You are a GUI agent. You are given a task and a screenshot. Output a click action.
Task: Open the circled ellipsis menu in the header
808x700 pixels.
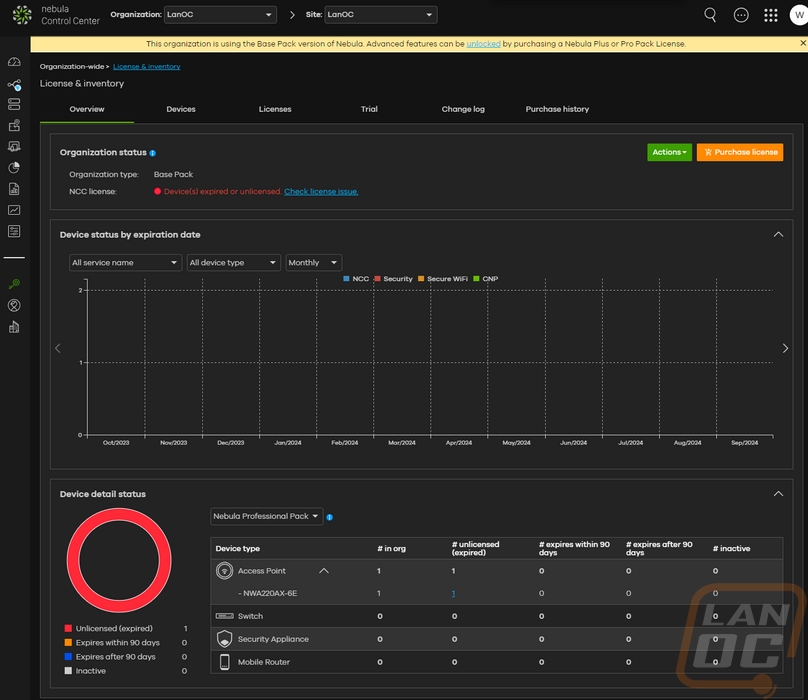click(741, 15)
